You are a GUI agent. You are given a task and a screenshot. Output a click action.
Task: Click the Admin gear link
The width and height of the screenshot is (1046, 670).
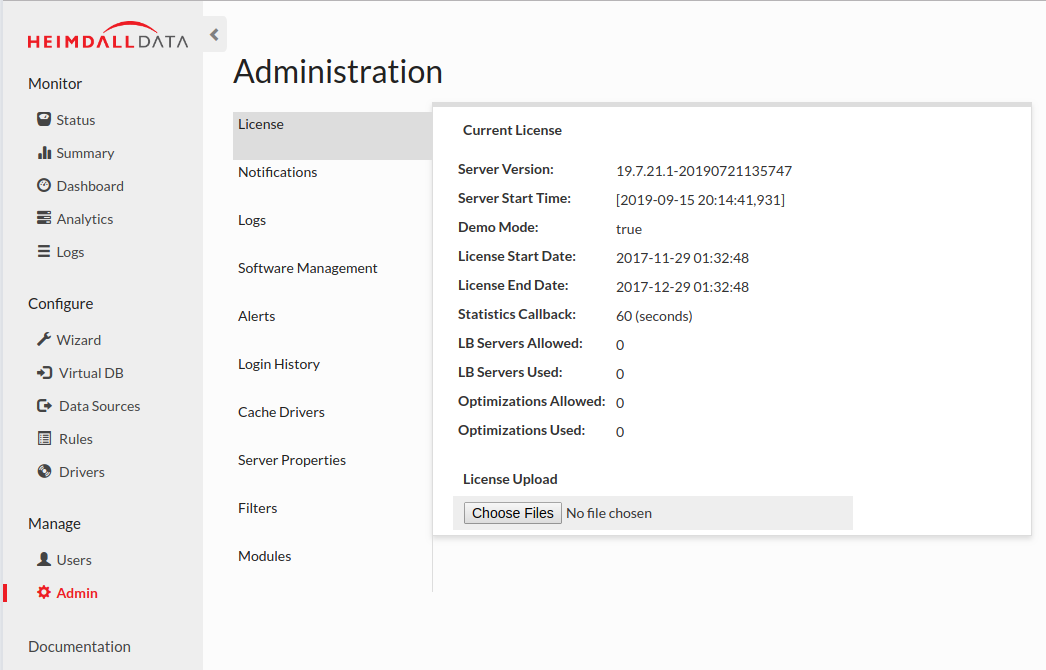tap(67, 593)
